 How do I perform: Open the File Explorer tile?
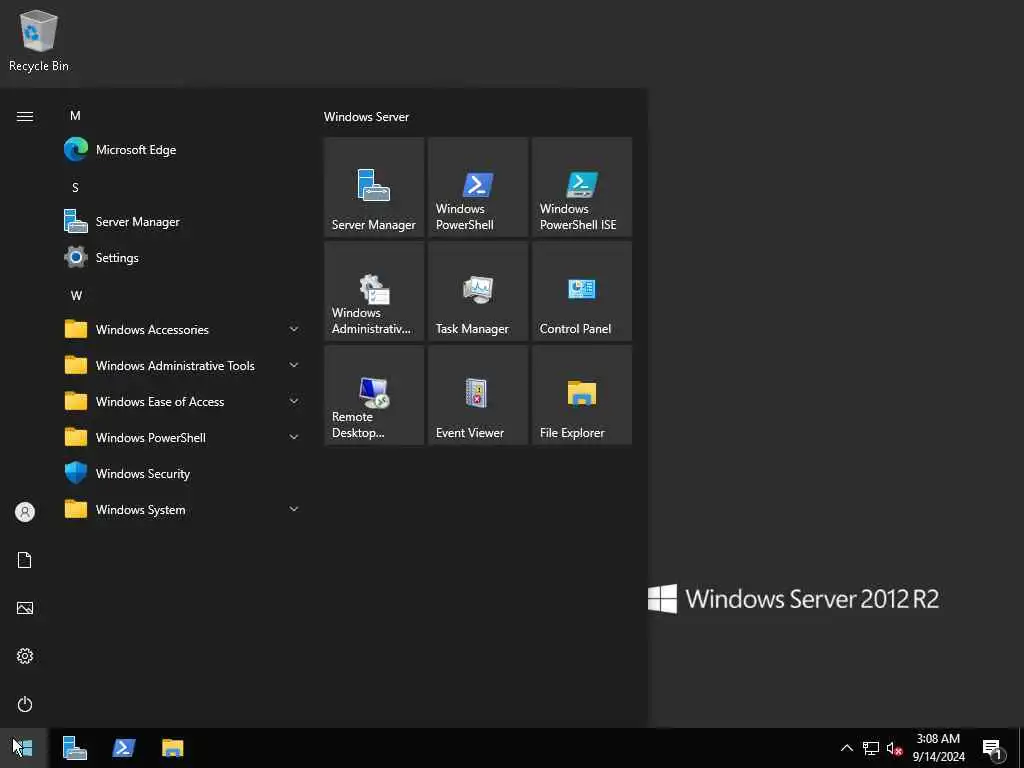click(581, 395)
